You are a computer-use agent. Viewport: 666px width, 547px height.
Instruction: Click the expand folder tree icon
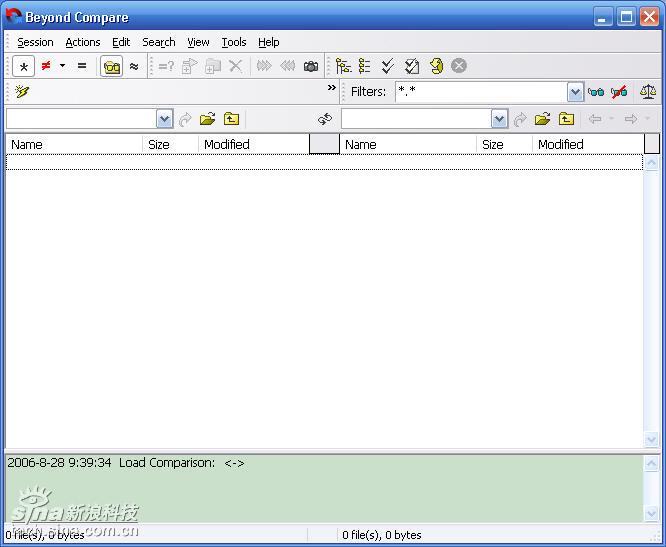pos(343,66)
